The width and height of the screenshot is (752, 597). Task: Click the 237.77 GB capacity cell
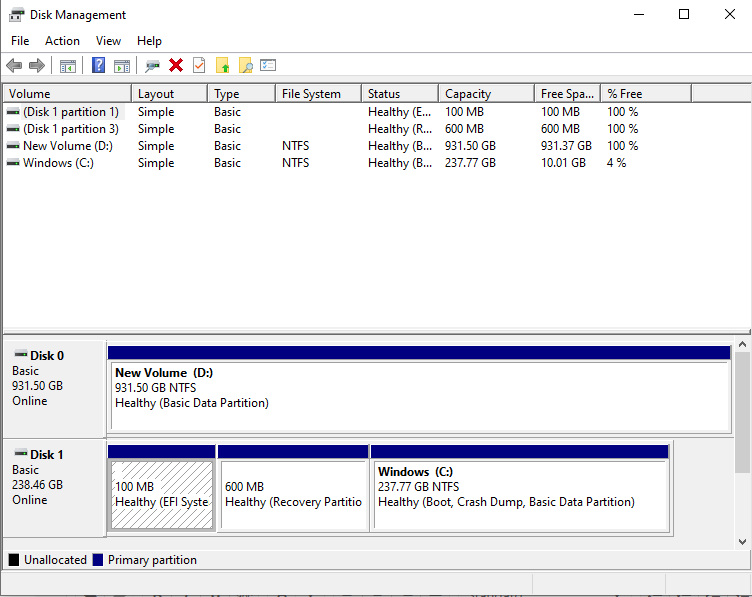pyautogui.click(x=470, y=163)
